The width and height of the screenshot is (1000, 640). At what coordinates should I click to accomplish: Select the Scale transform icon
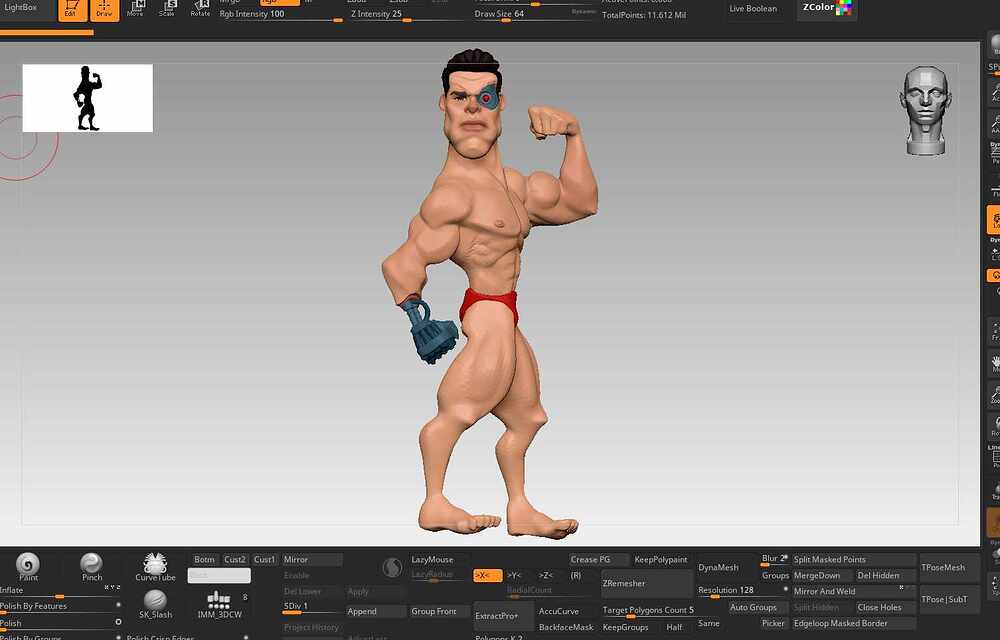point(167,9)
